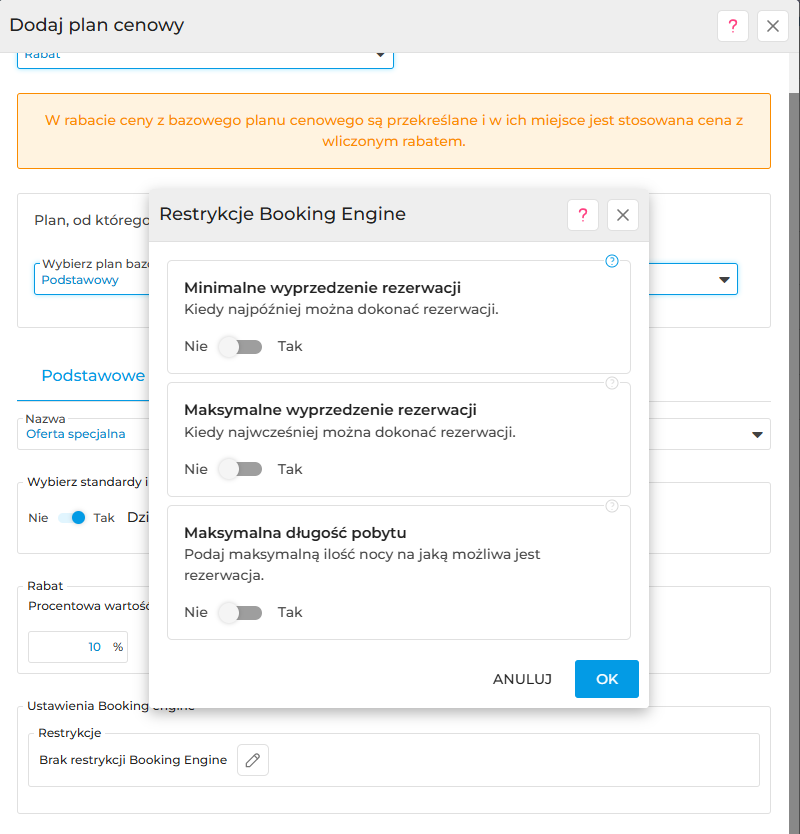The height and width of the screenshot is (834, 800).
Task: Click the 'Kiedy najpóźniej można dokonać rezerwacji.' text
Action: (341, 310)
